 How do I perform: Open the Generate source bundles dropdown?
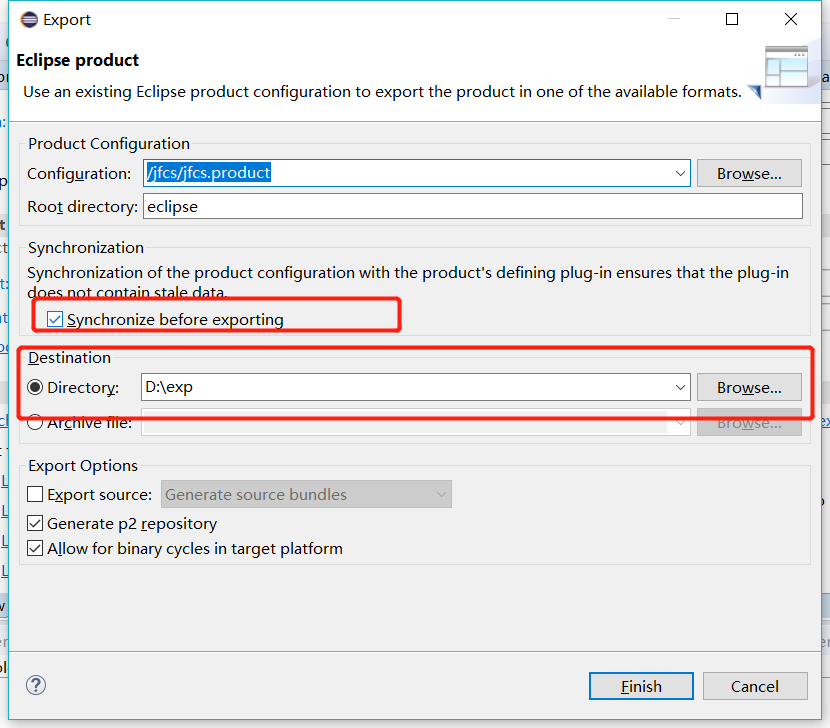(306, 494)
